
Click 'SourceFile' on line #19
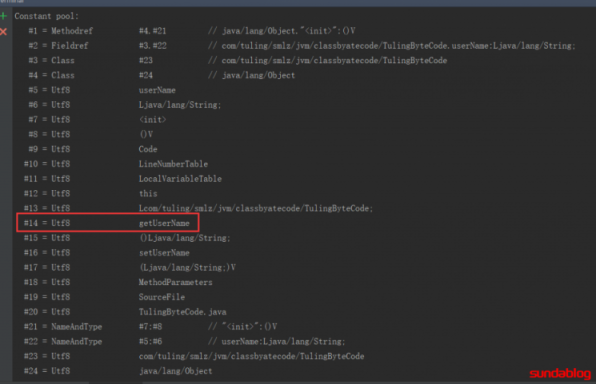coord(162,297)
